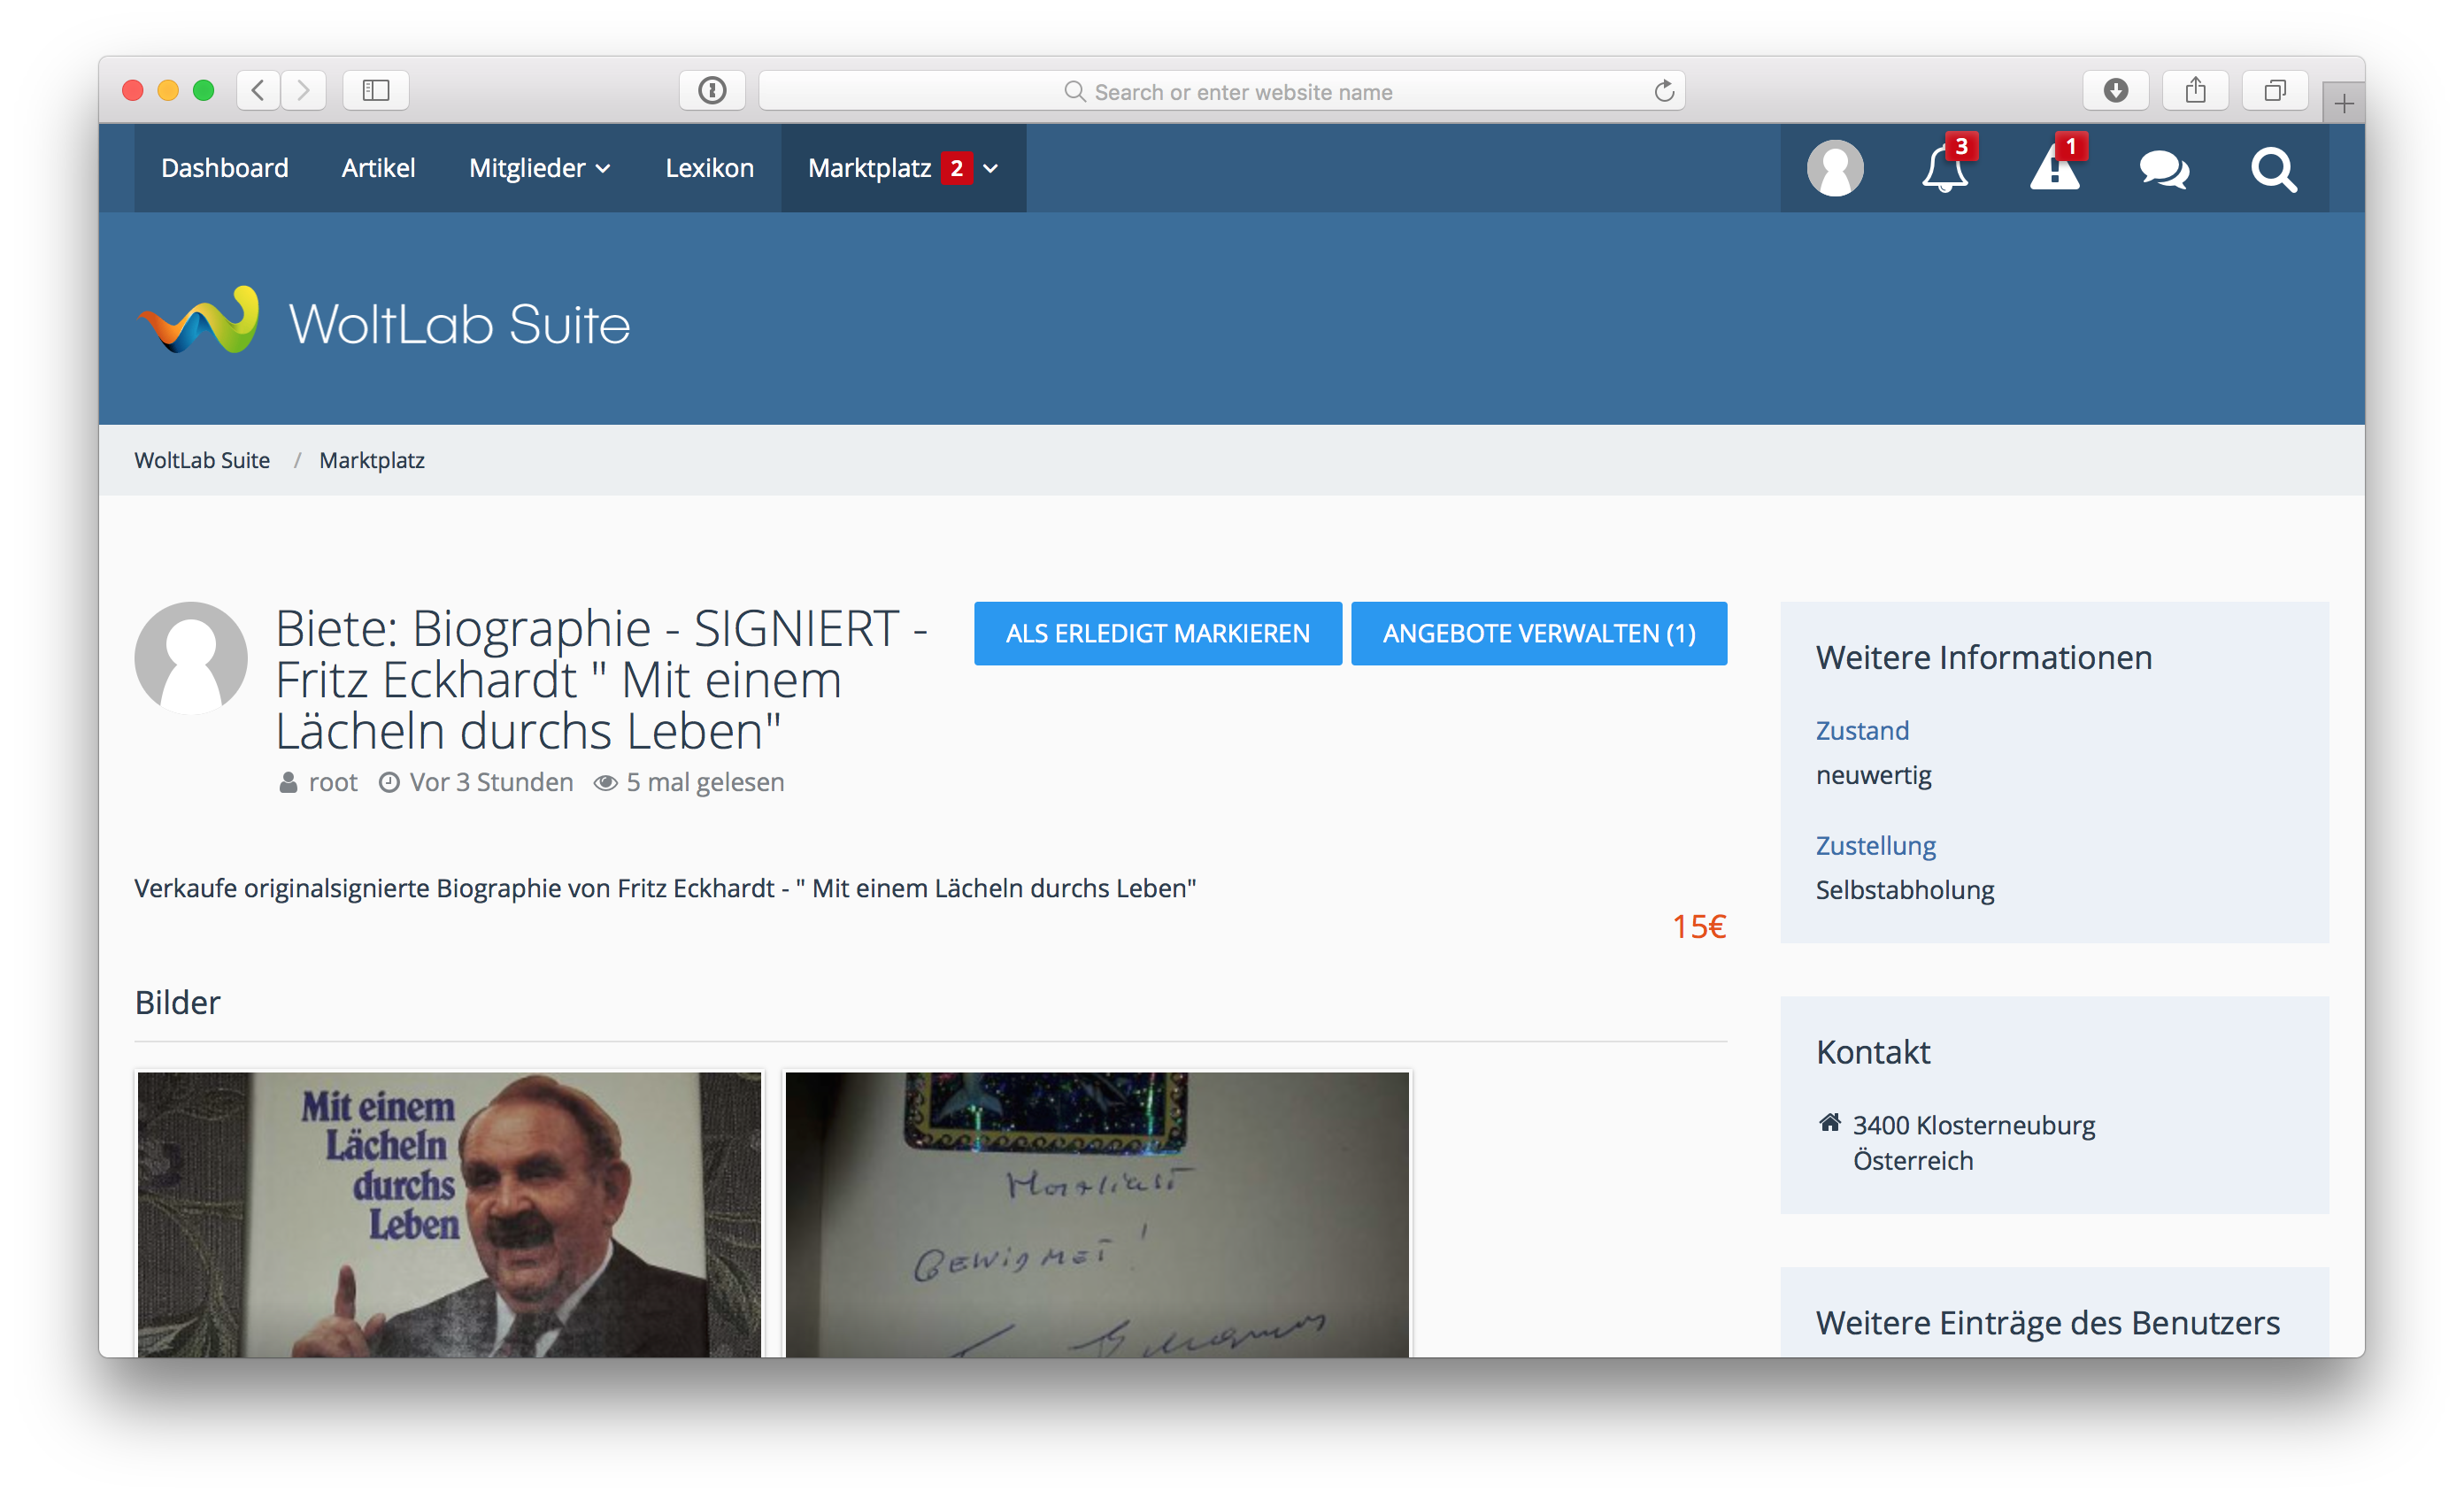Reload the page with refresh icon
The image size is (2464, 1499).
pyautogui.click(x=1664, y=92)
